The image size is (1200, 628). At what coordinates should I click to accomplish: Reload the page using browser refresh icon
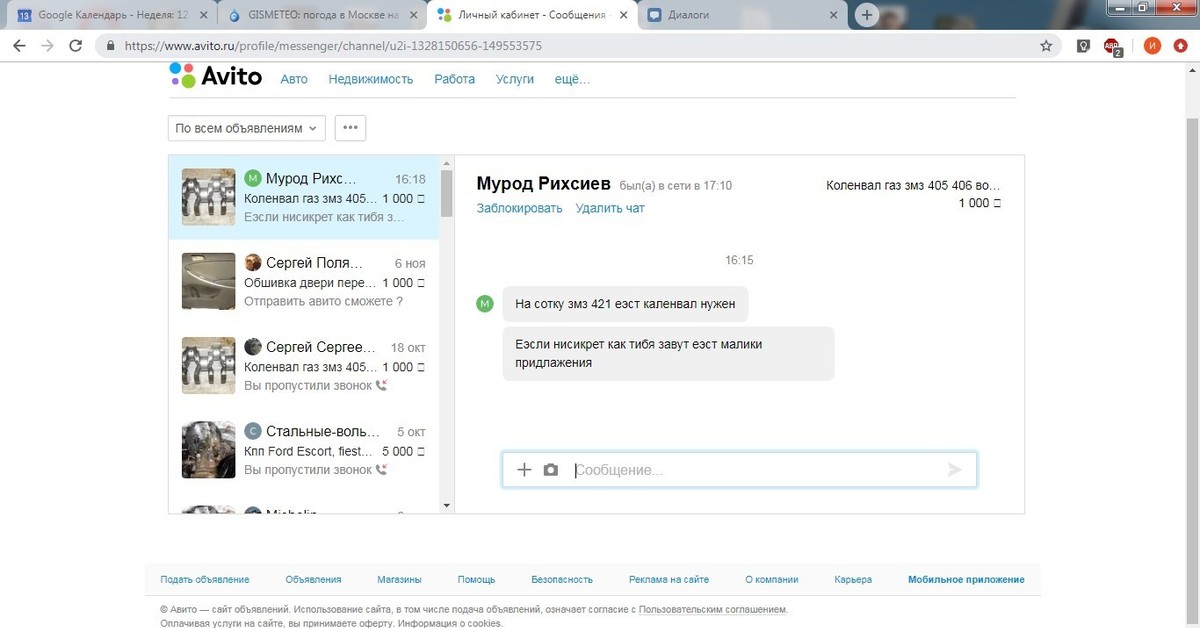75,46
